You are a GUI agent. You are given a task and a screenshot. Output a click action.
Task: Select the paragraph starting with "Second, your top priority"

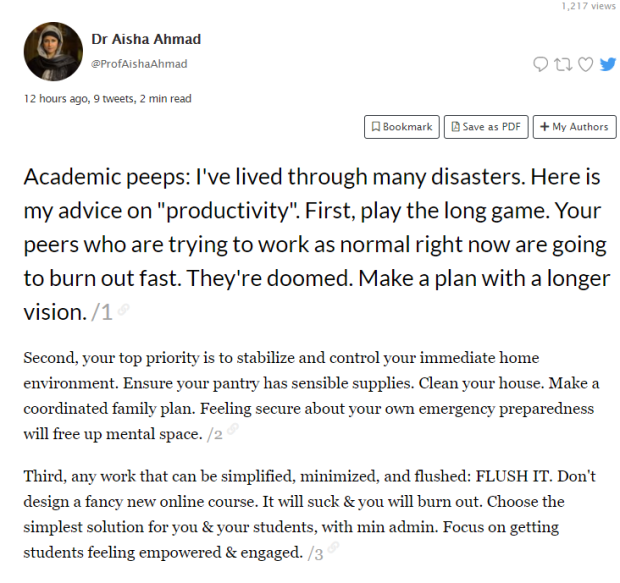tap(310, 394)
